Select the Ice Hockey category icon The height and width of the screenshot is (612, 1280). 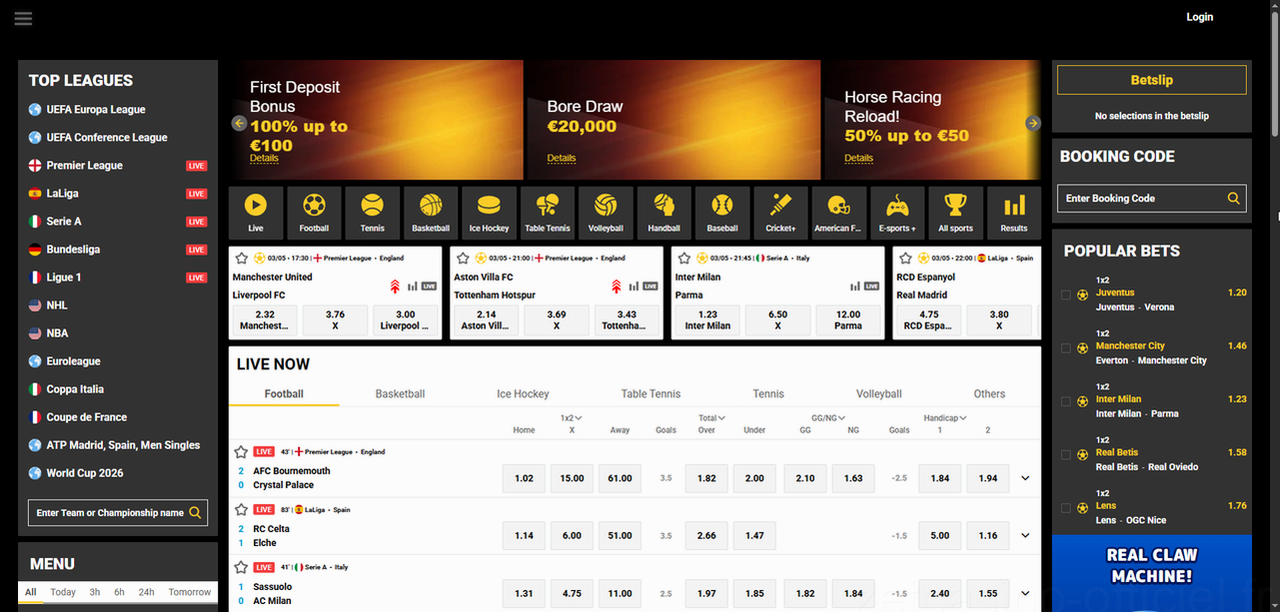[489, 213]
